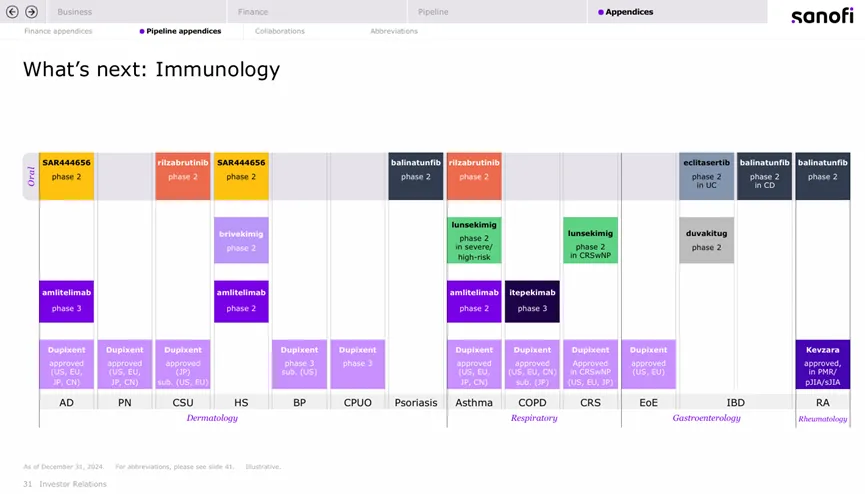
Task: Open the Abbreviations subsection
Action: tap(394, 31)
